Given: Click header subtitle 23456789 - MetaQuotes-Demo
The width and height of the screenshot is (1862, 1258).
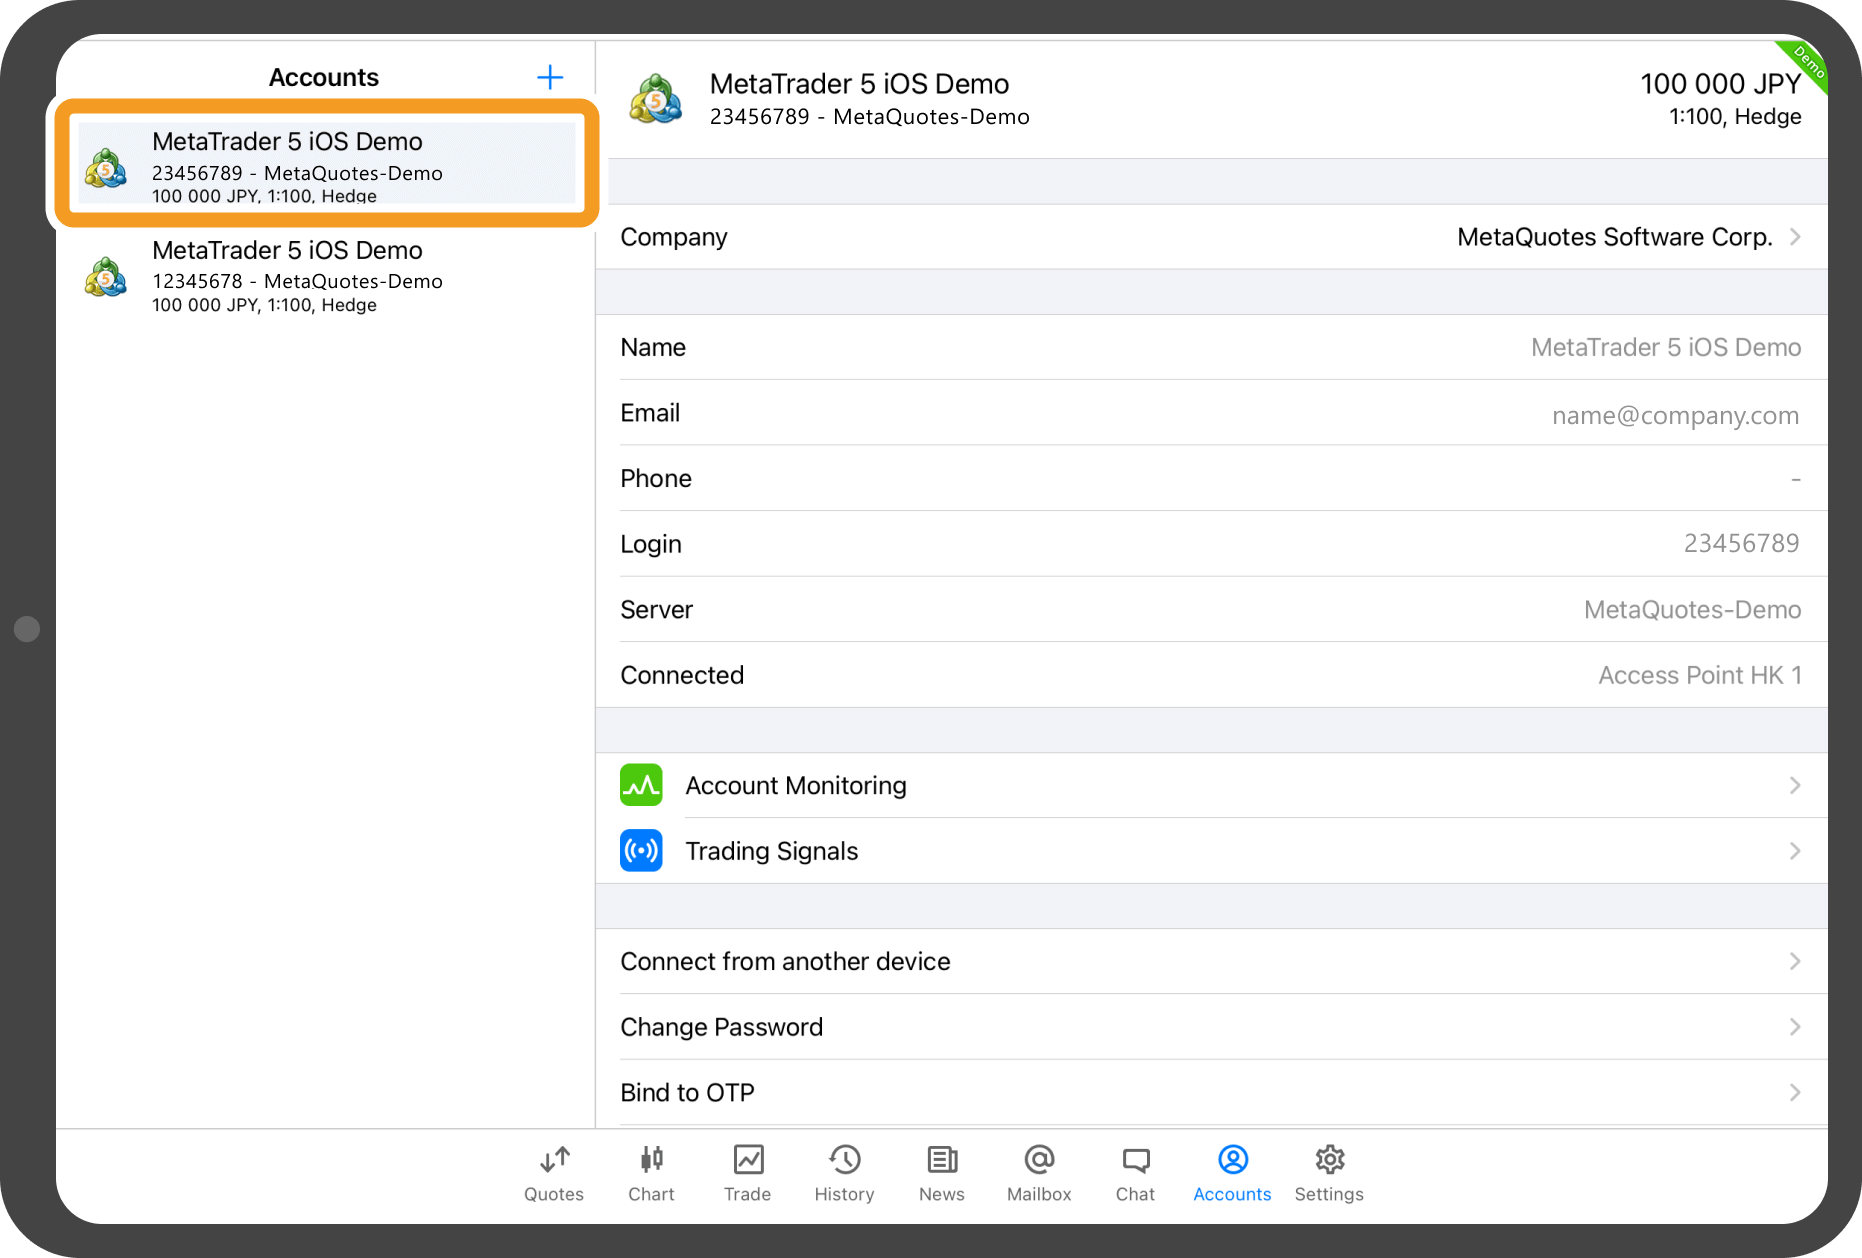Looking at the screenshot, I should click(869, 117).
